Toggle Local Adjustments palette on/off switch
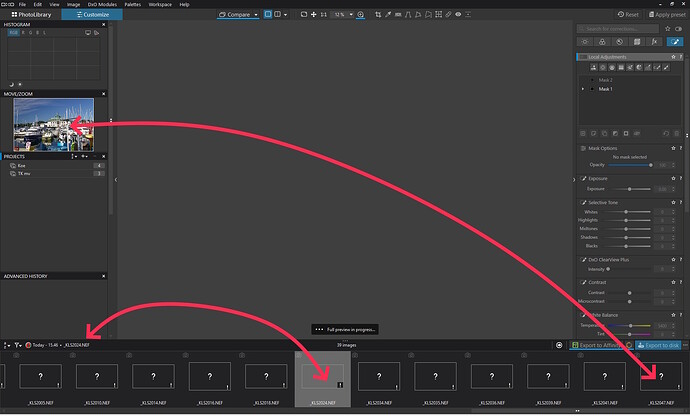Screen dimensions: 690x416 (x=583, y=57)
